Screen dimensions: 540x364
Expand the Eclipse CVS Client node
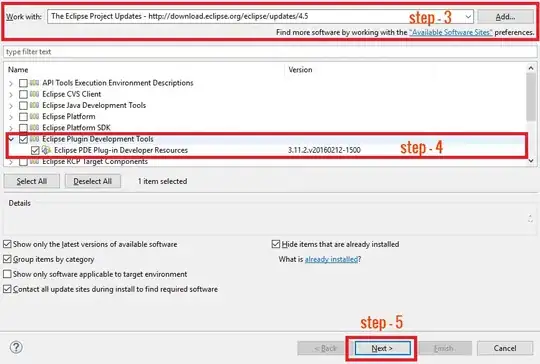[11, 95]
